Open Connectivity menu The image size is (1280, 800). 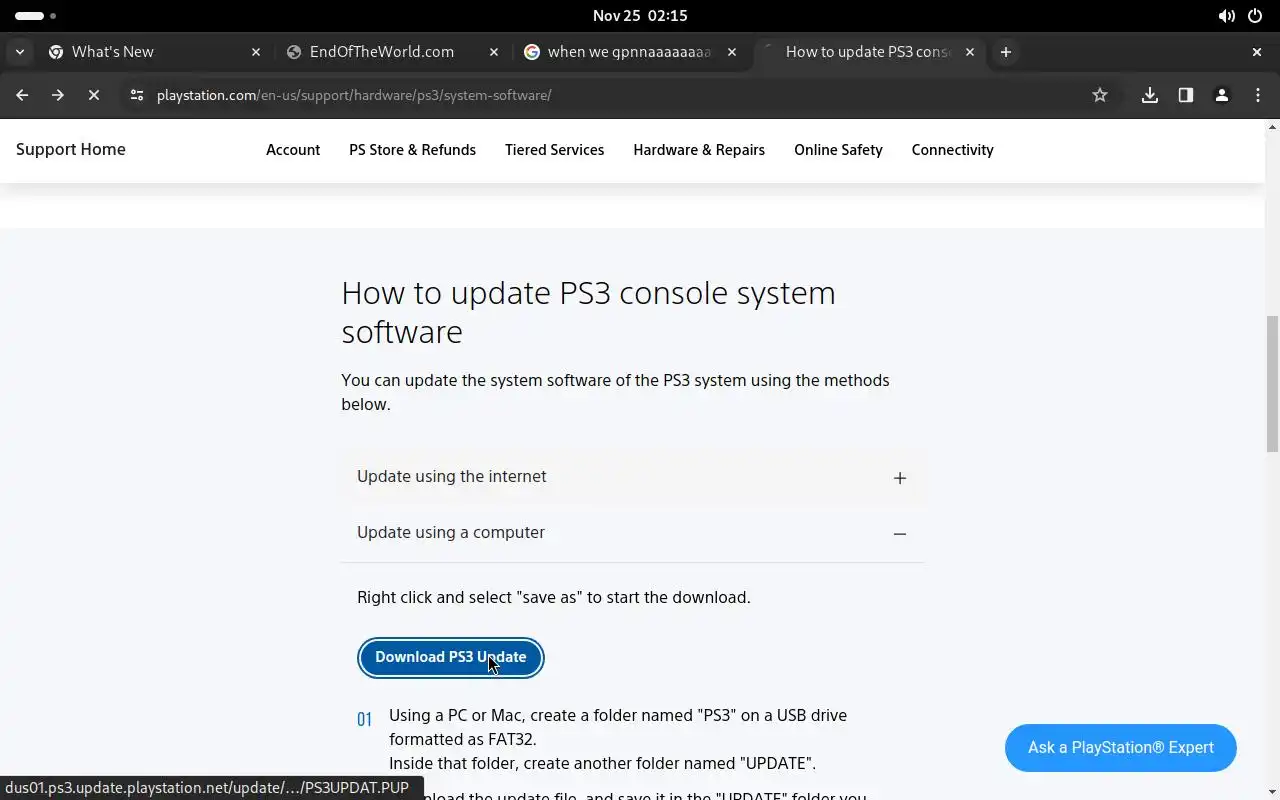(x=952, y=150)
